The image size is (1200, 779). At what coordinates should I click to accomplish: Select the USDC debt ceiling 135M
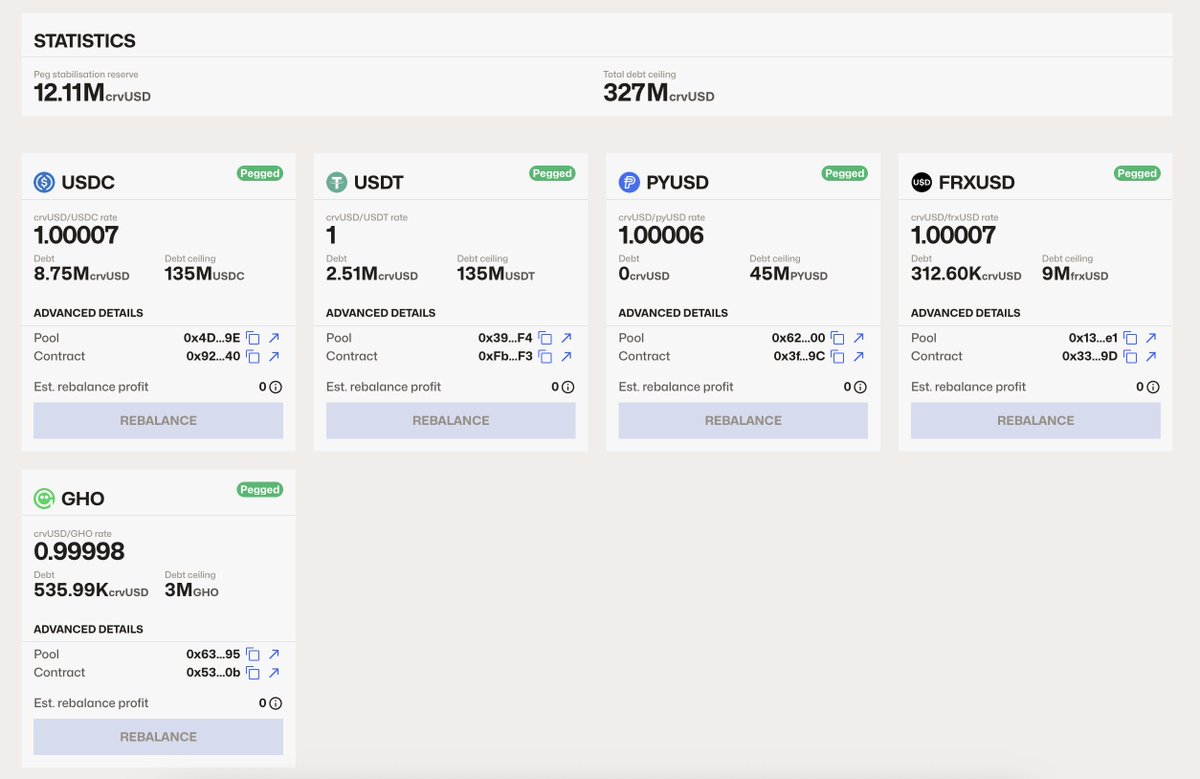coord(205,274)
